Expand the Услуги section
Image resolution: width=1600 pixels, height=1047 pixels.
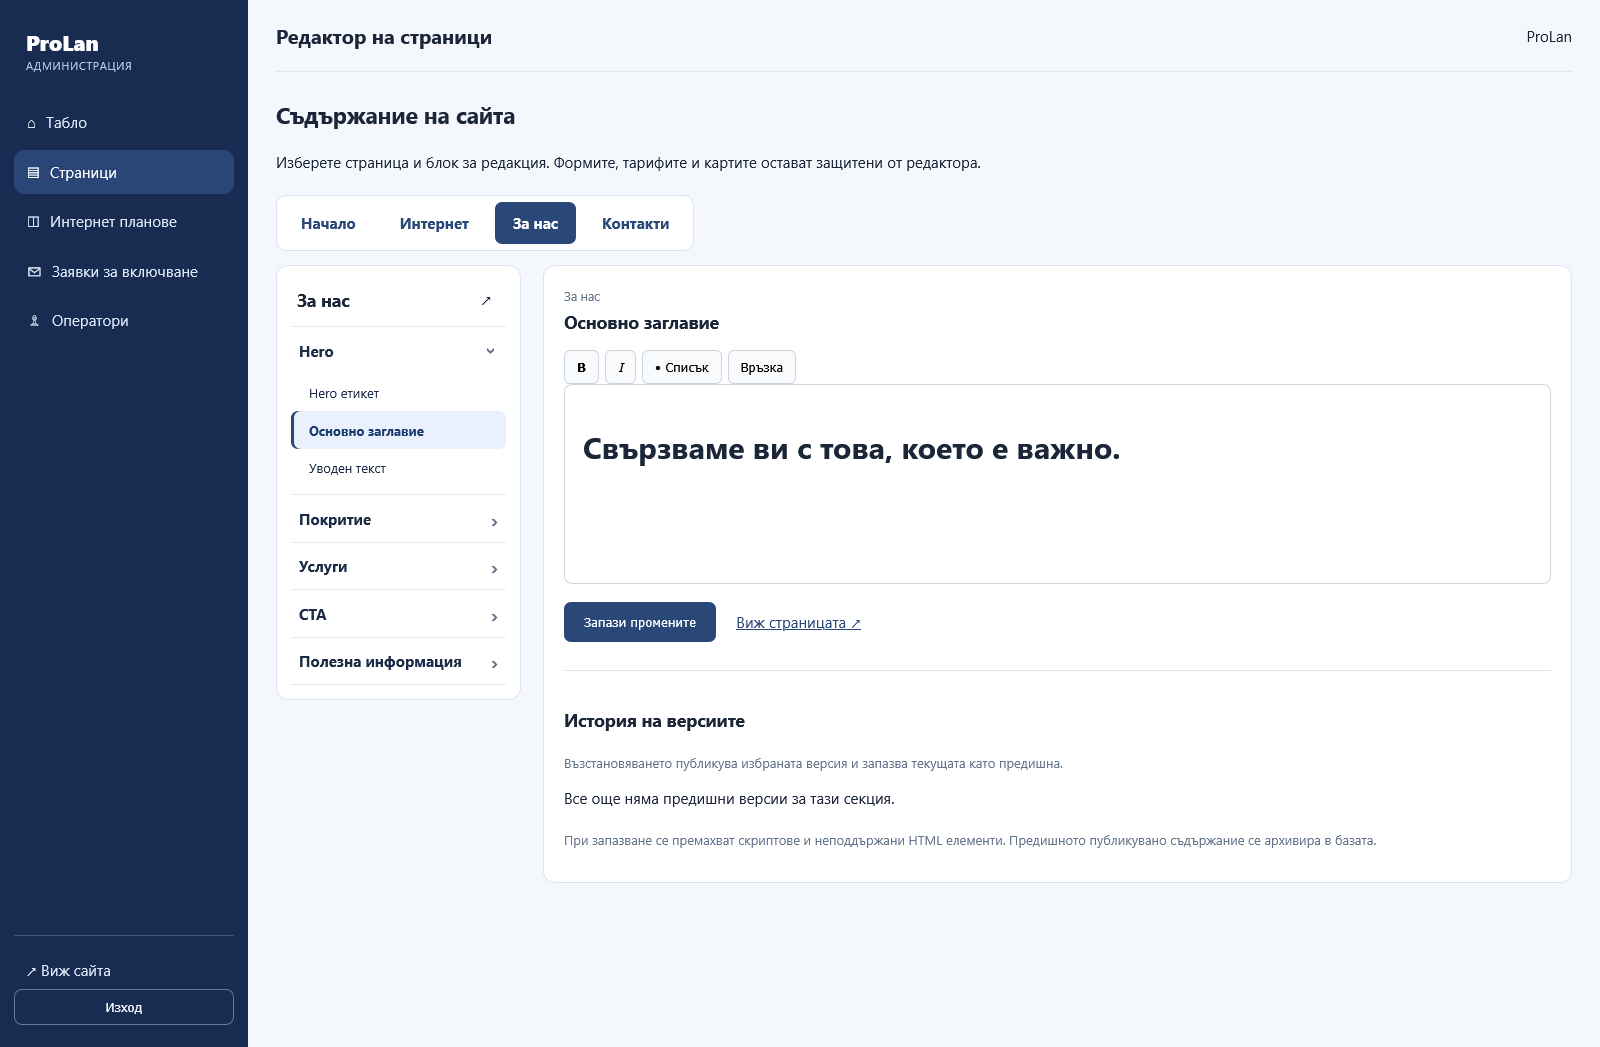point(398,567)
